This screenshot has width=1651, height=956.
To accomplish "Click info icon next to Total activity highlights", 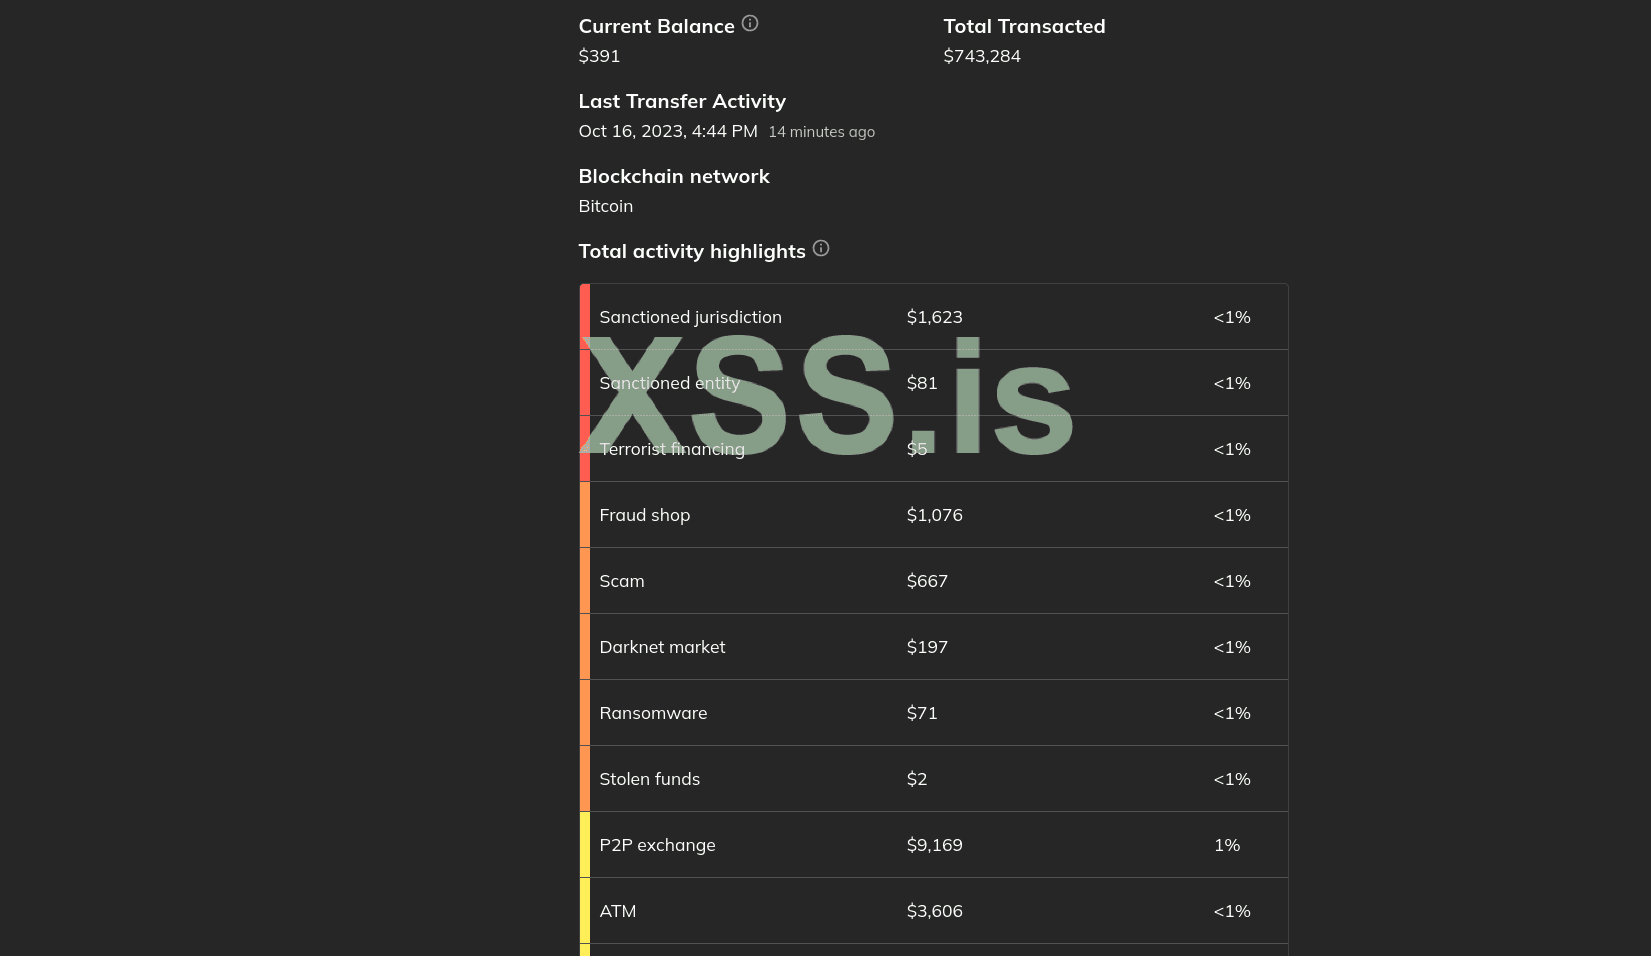I will [821, 249].
